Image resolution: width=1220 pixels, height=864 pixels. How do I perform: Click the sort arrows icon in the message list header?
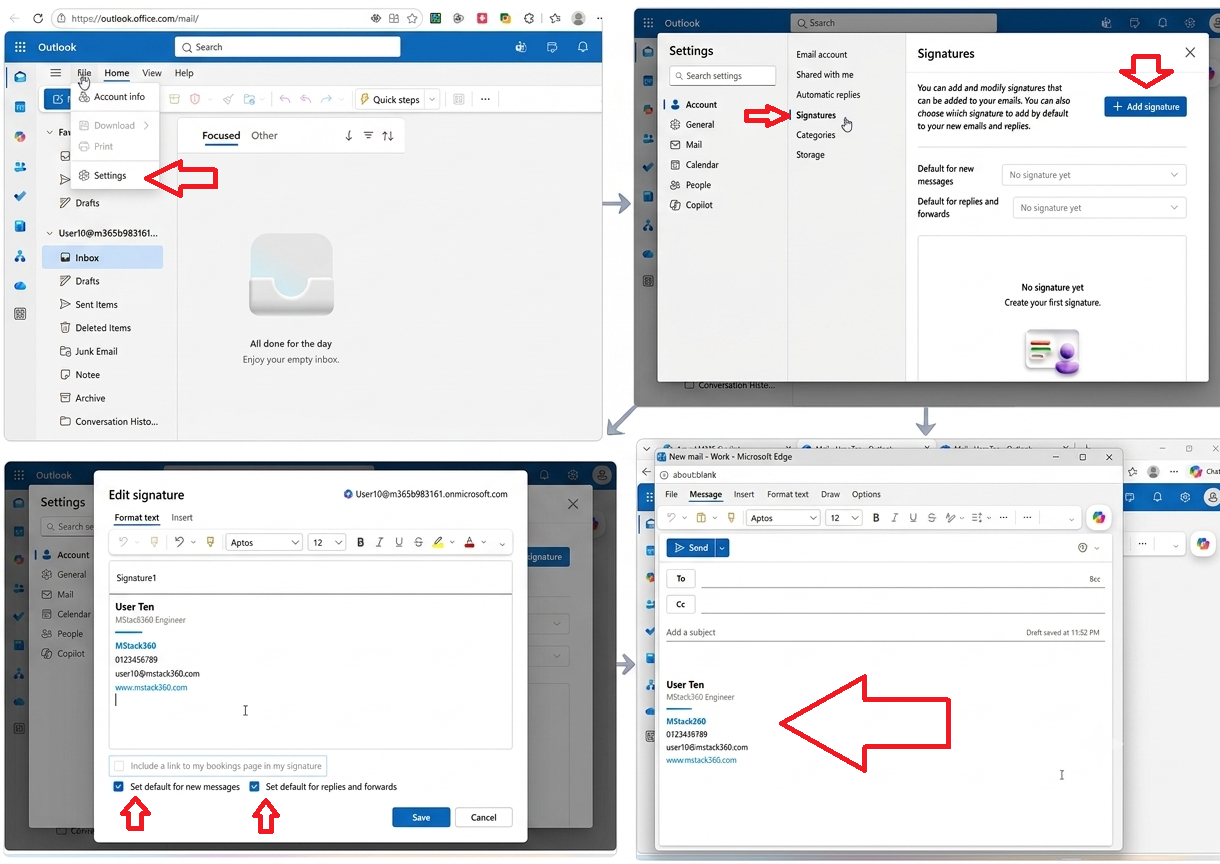point(388,136)
